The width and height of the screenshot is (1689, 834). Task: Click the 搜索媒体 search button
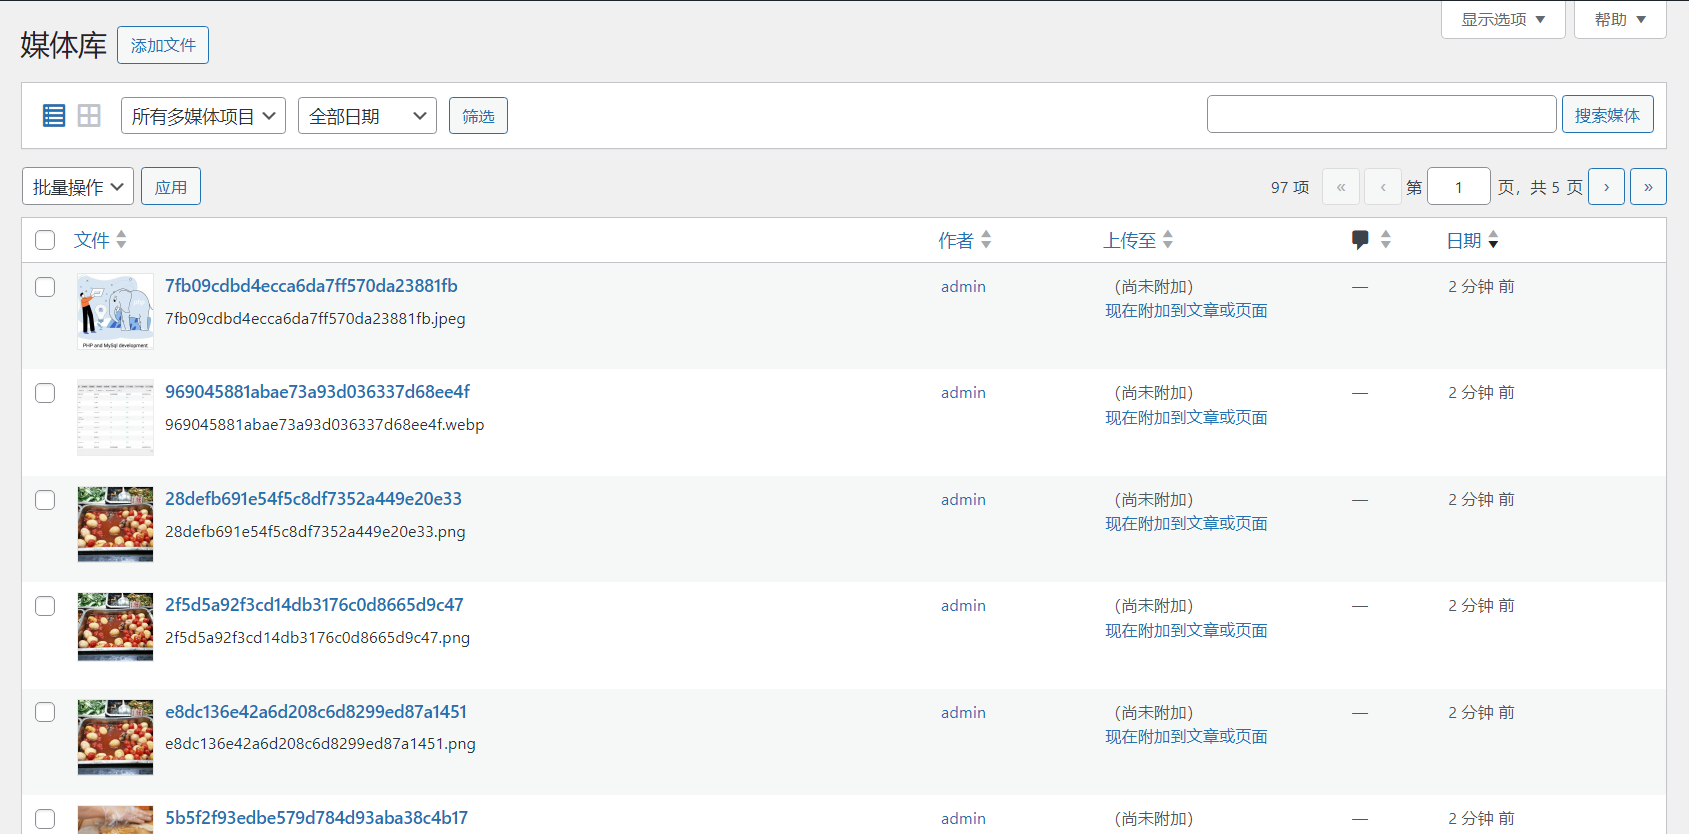1607,115
